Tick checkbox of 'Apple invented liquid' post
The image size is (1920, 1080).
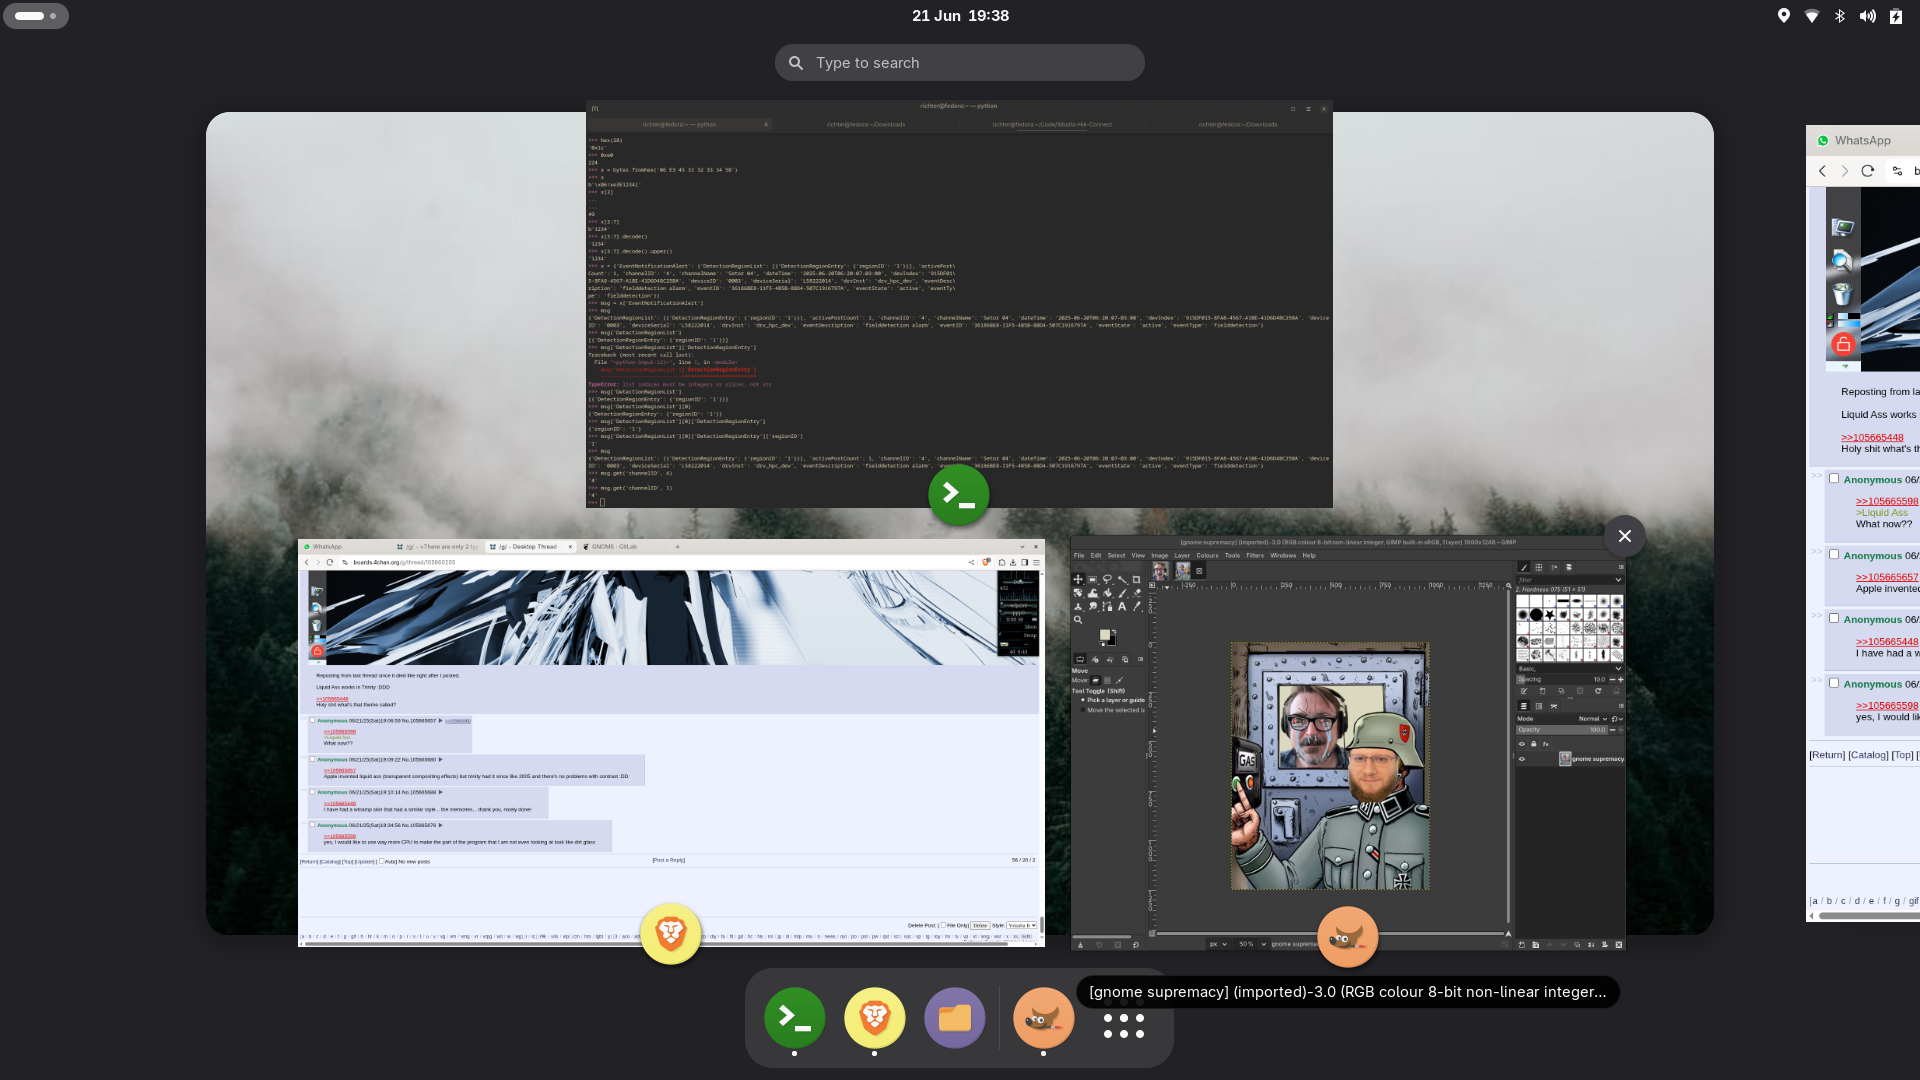coord(312,759)
